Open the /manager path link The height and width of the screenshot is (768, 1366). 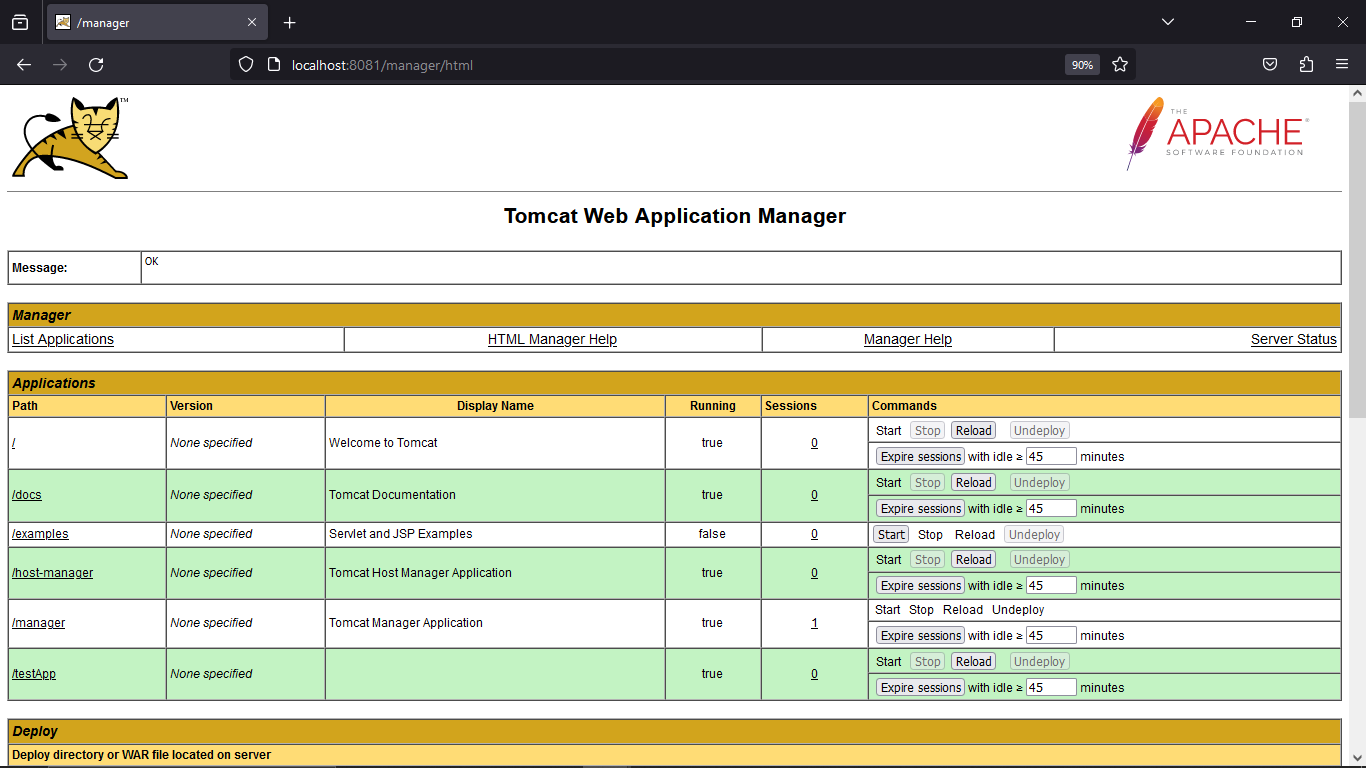coord(38,623)
